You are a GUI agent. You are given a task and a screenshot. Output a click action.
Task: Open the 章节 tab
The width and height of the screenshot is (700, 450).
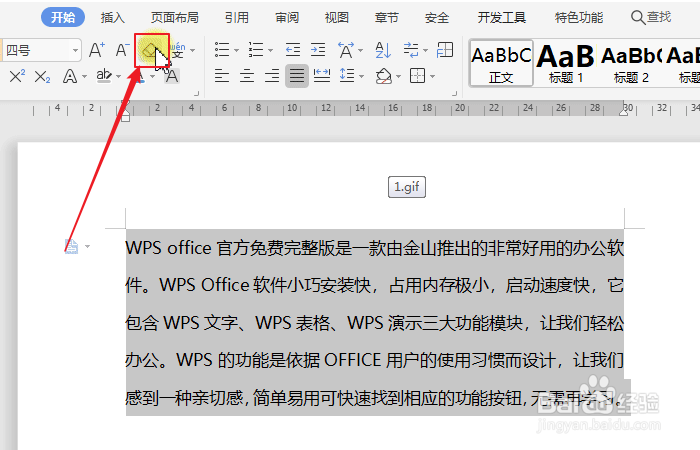coord(386,17)
